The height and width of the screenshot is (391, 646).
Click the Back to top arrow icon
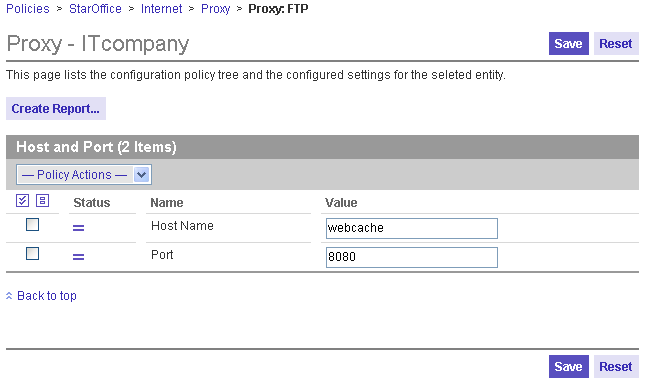pyautogui.click(x=9, y=296)
